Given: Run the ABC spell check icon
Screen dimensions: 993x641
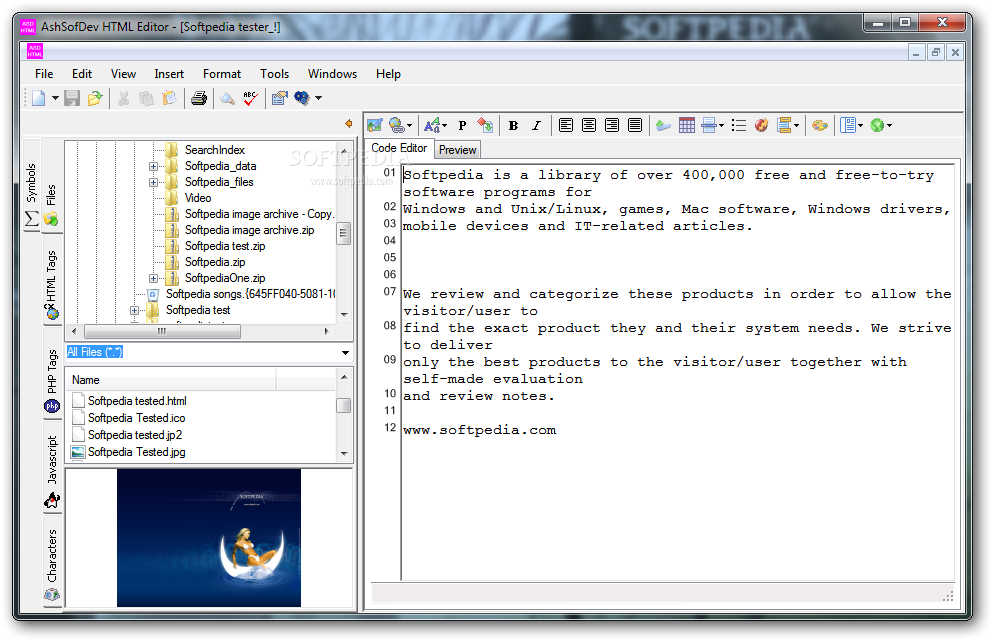Looking at the screenshot, I should click(x=250, y=98).
